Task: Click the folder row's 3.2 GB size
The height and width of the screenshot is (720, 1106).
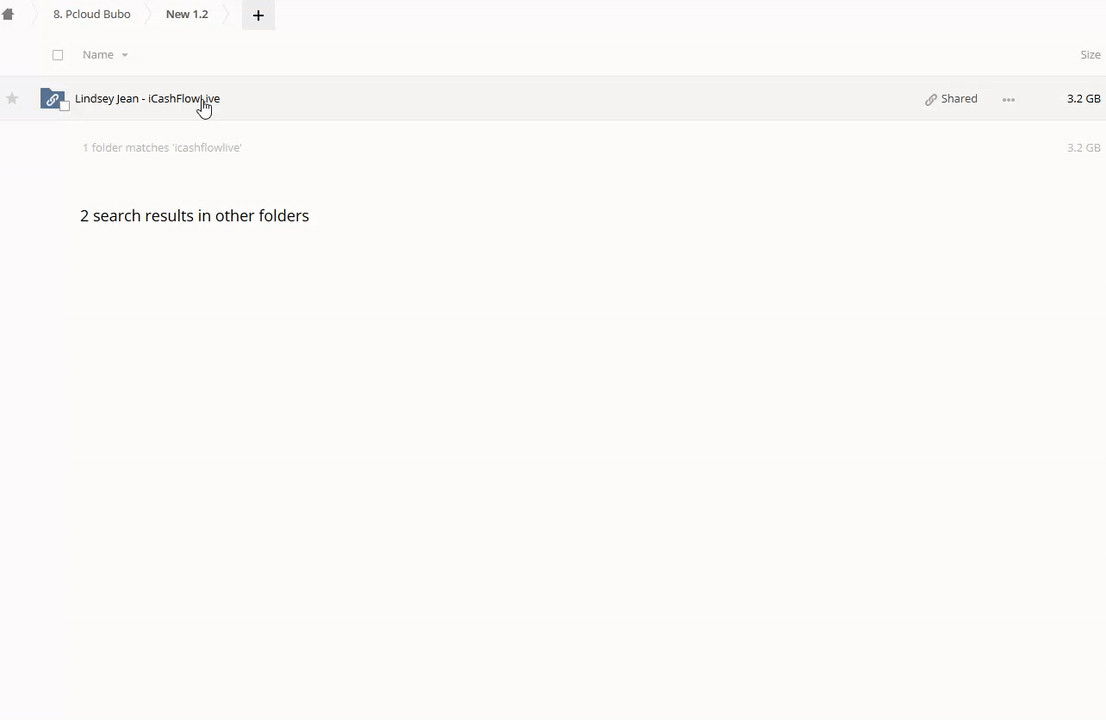Action: 1083,99
